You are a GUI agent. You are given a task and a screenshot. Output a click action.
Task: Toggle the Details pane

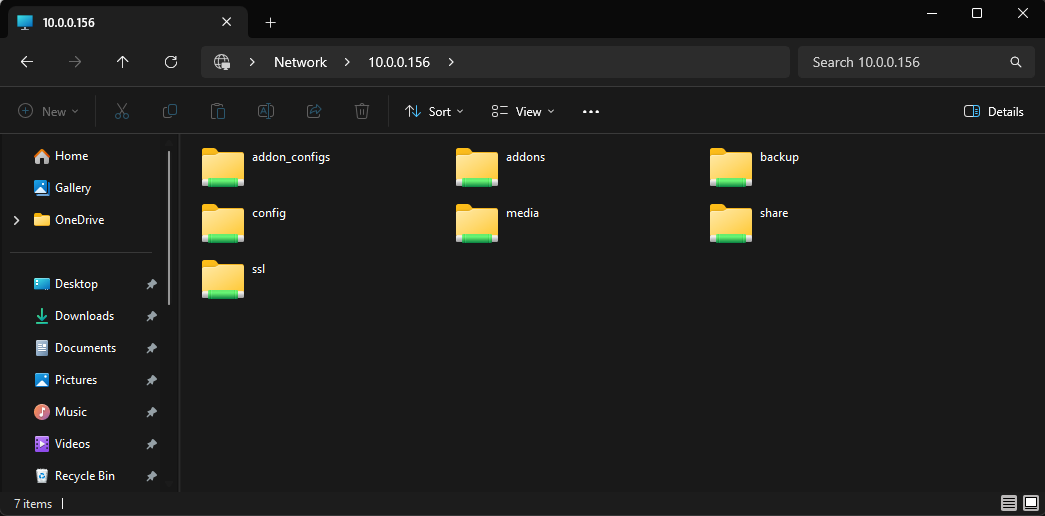coord(993,112)
